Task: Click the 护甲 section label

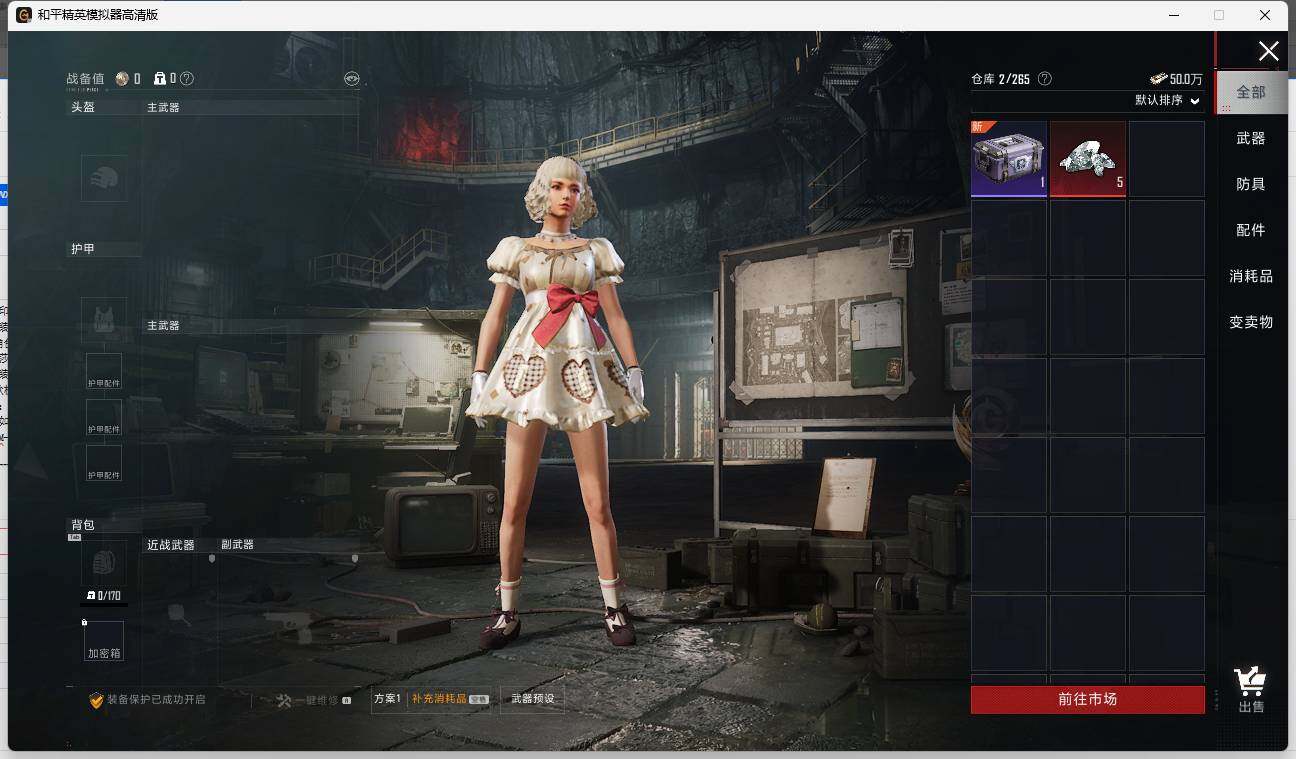Action: click(x=83, y=249)
